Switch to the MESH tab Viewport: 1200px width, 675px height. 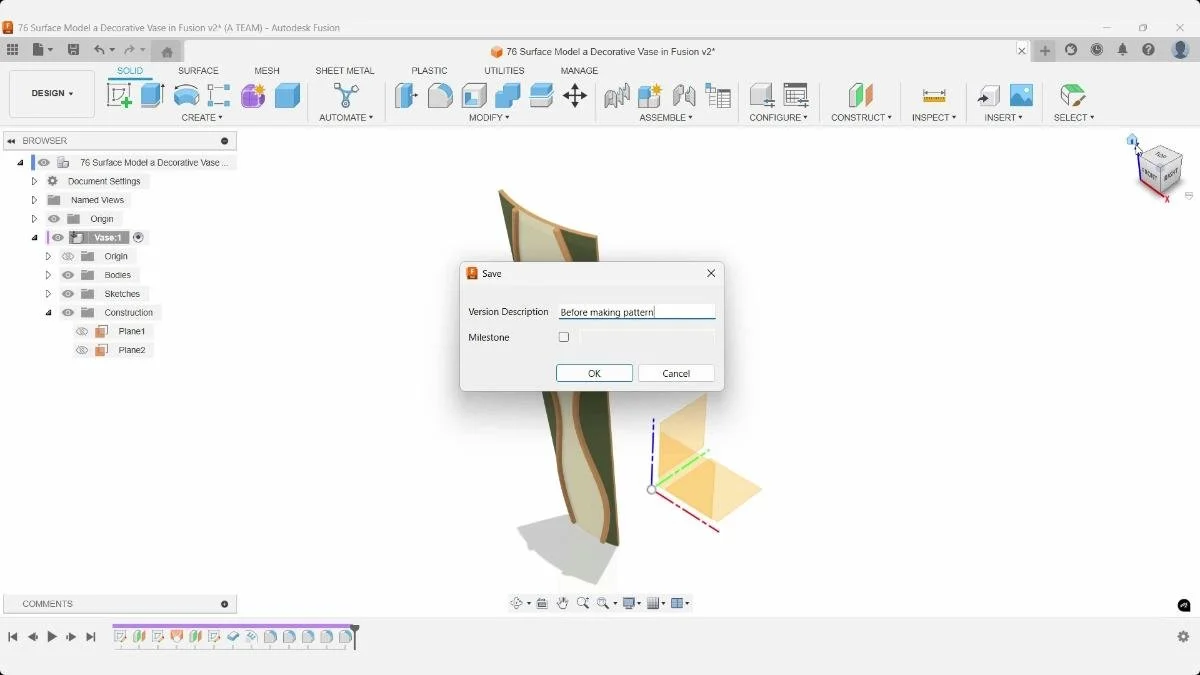(x=267, y=71)
